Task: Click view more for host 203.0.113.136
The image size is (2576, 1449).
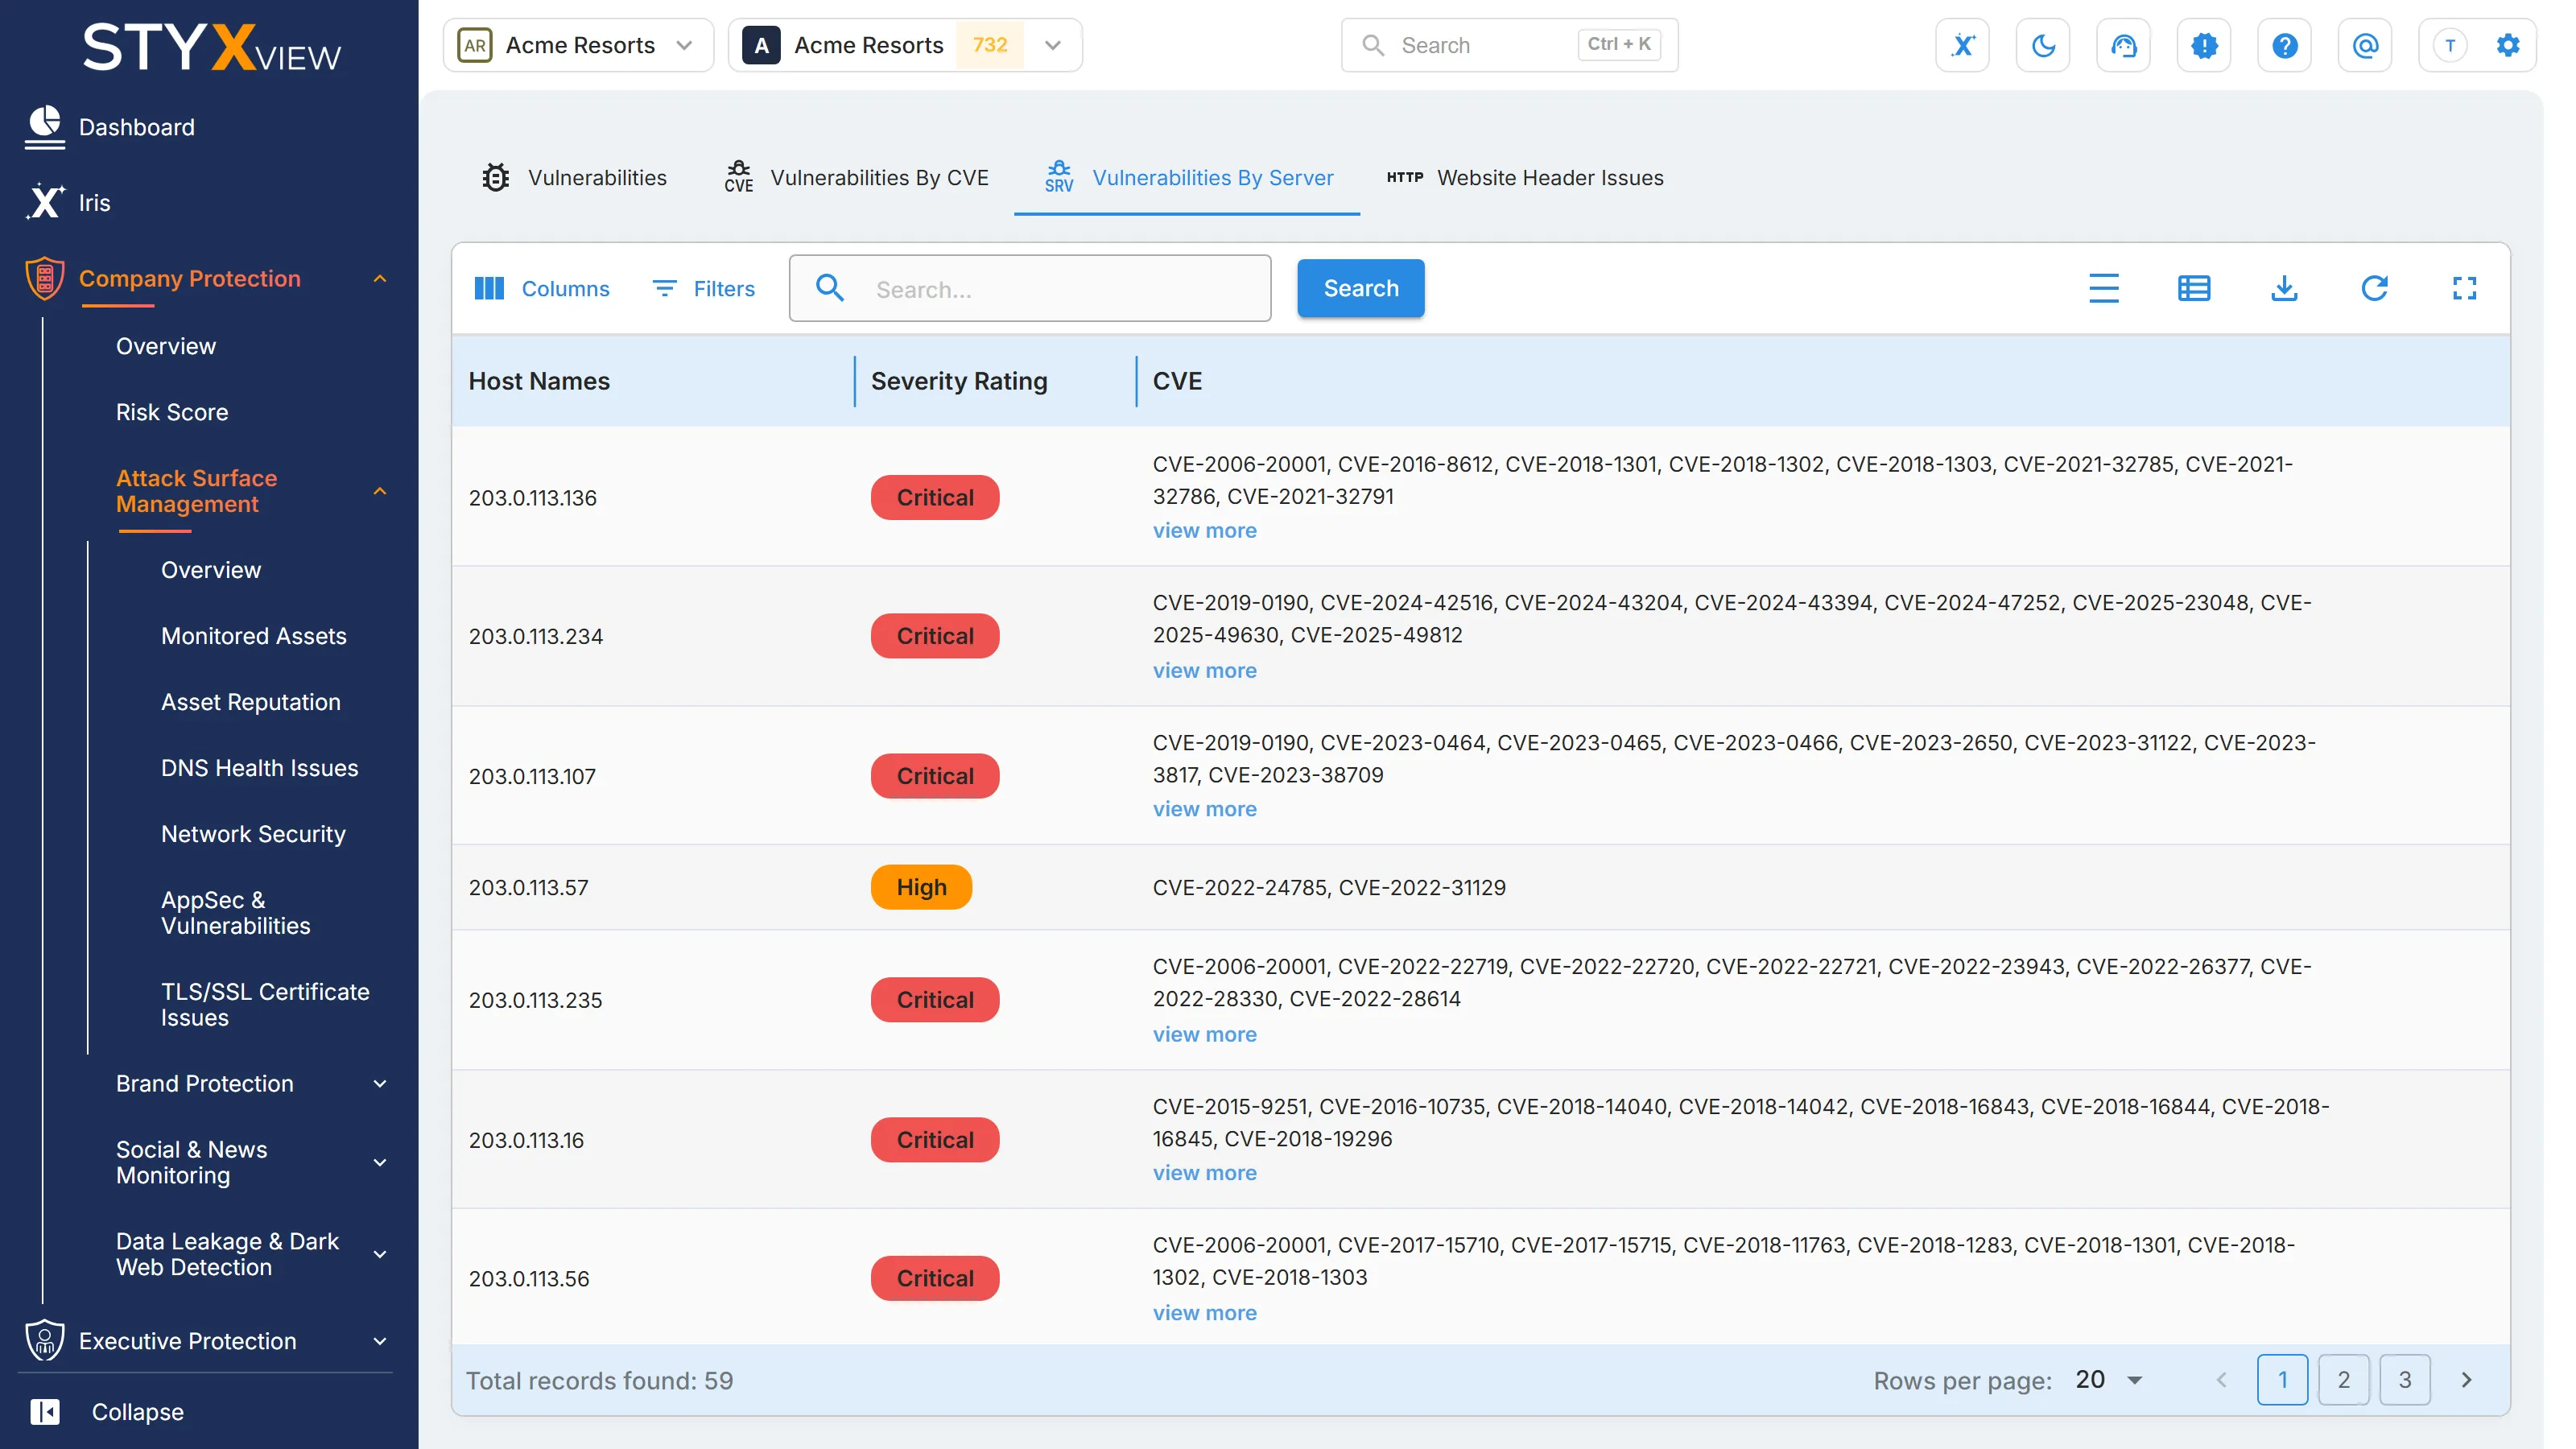Action: click(x=1204, y=531)
